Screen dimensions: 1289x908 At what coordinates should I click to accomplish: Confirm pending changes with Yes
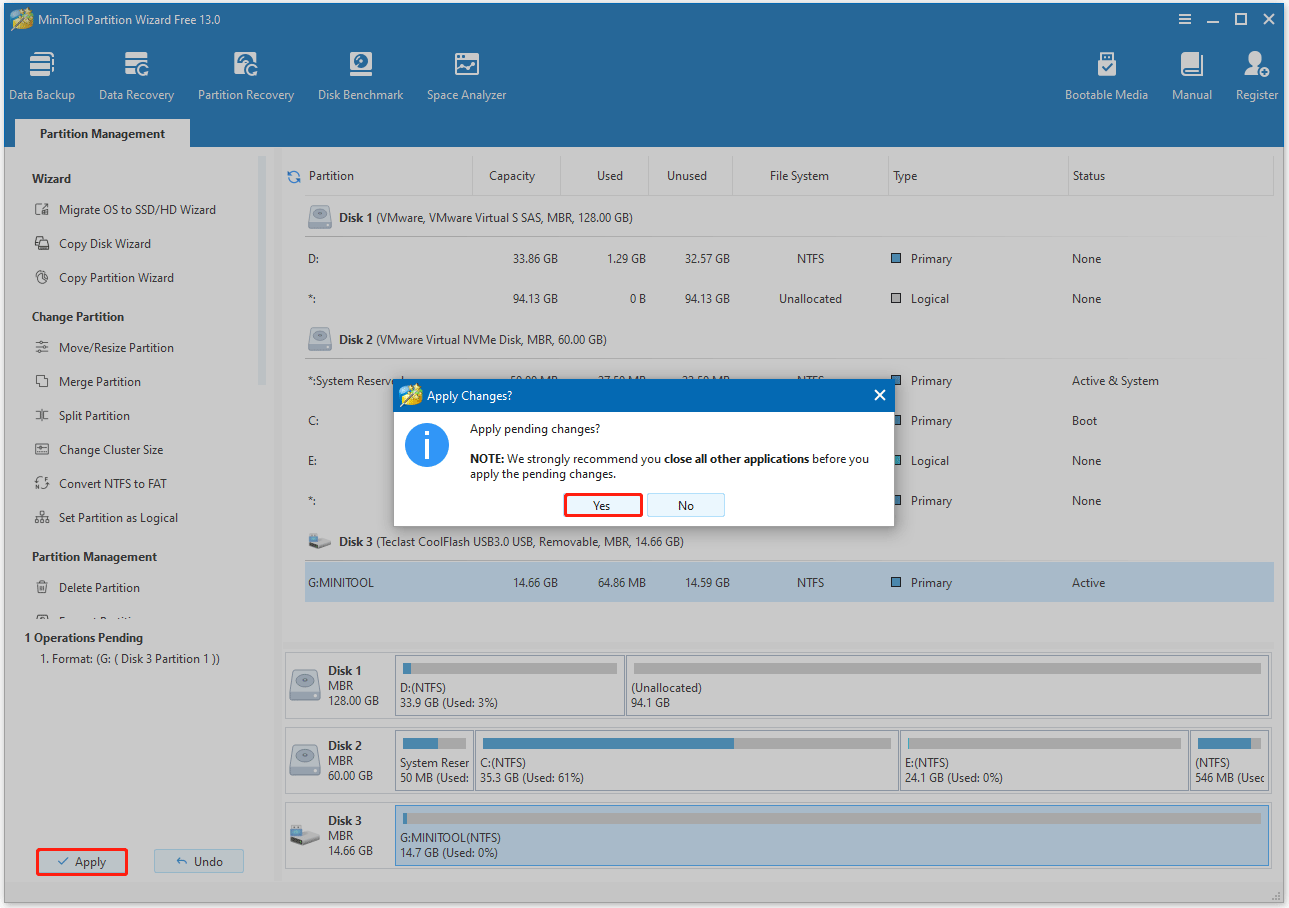coord(601,505)
